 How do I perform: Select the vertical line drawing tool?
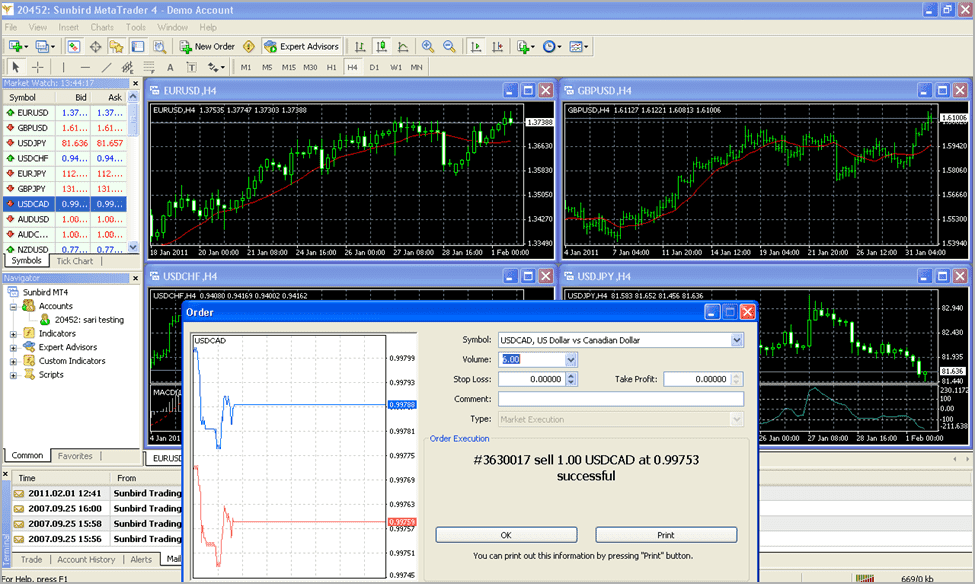click(x=63, y=67)
